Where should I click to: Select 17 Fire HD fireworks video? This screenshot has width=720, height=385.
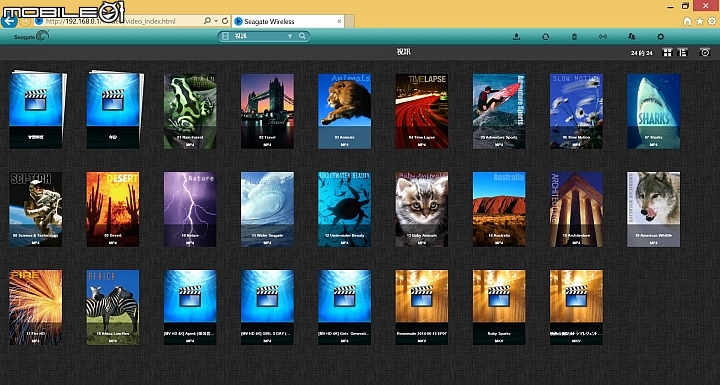pos(36,307)
